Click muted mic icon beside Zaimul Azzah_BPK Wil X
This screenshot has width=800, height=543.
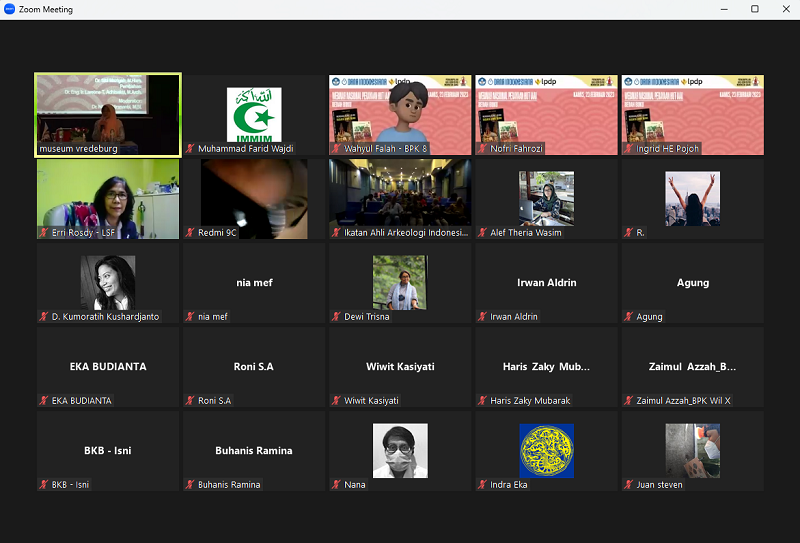[x=629, y=401]
